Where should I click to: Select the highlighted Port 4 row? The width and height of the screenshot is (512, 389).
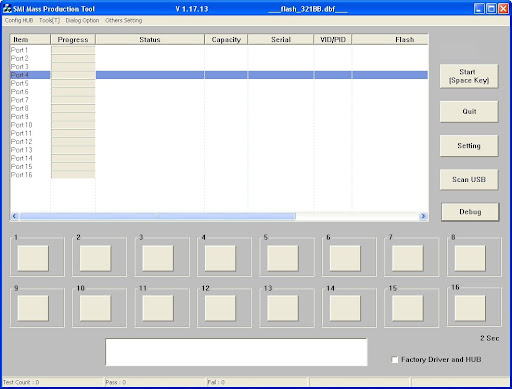(x=219, y=75)
